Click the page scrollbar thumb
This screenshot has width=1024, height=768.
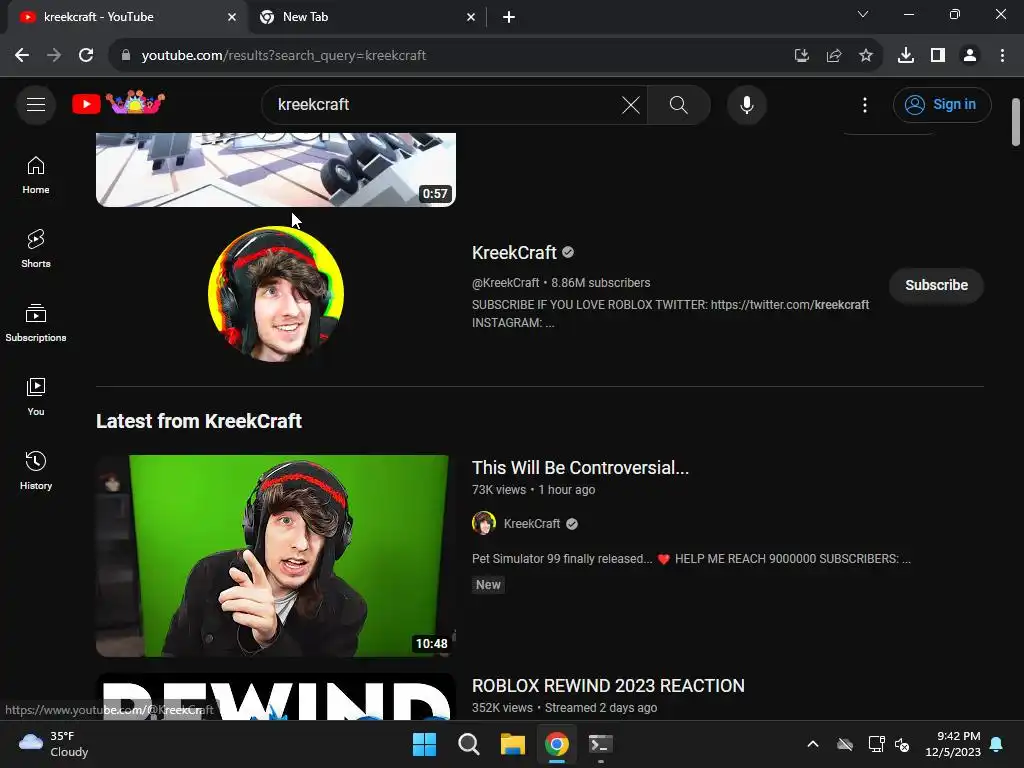pos(1016,122)
